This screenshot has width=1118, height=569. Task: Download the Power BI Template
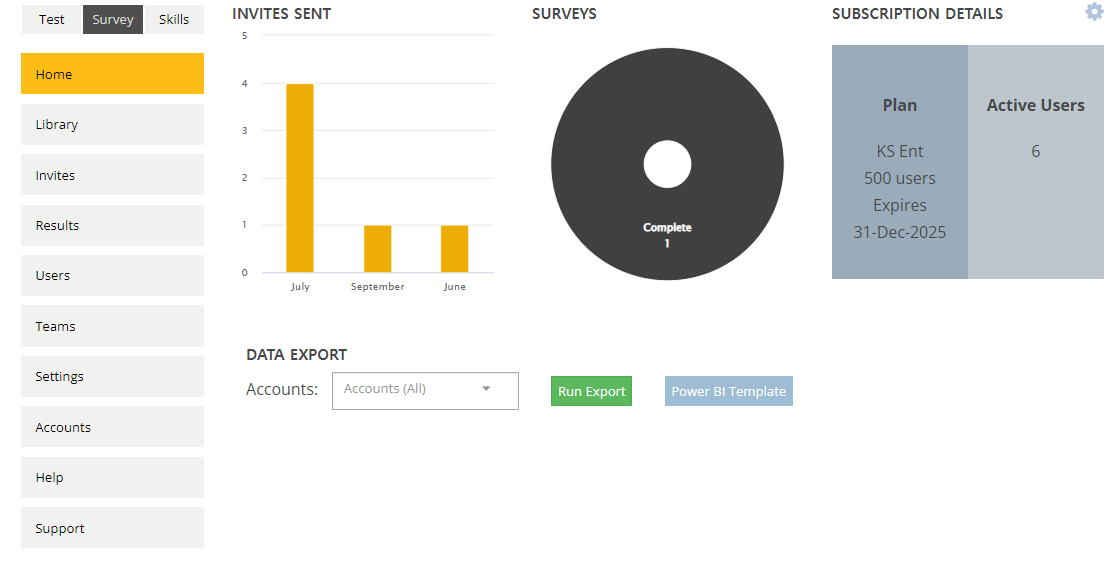729,391
